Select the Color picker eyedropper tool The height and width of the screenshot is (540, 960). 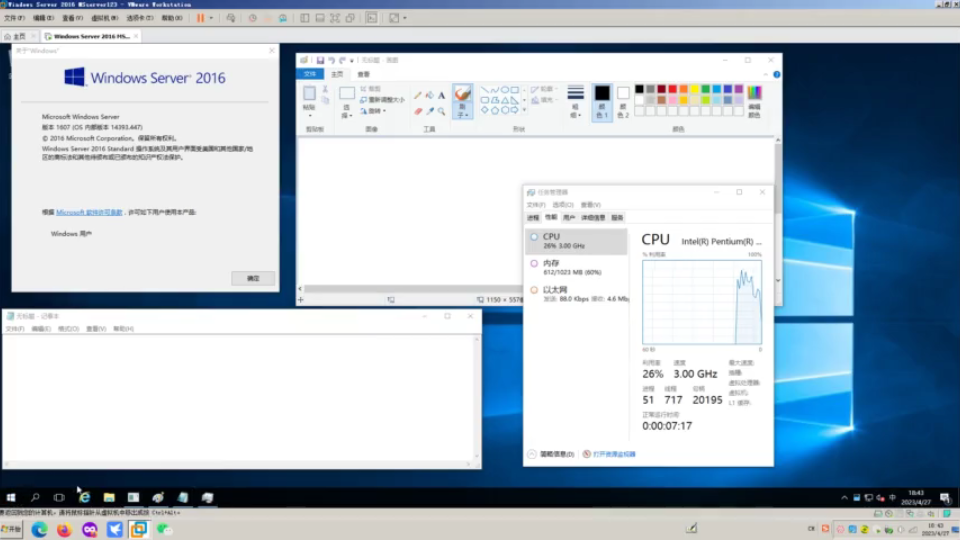pos(429,111)
